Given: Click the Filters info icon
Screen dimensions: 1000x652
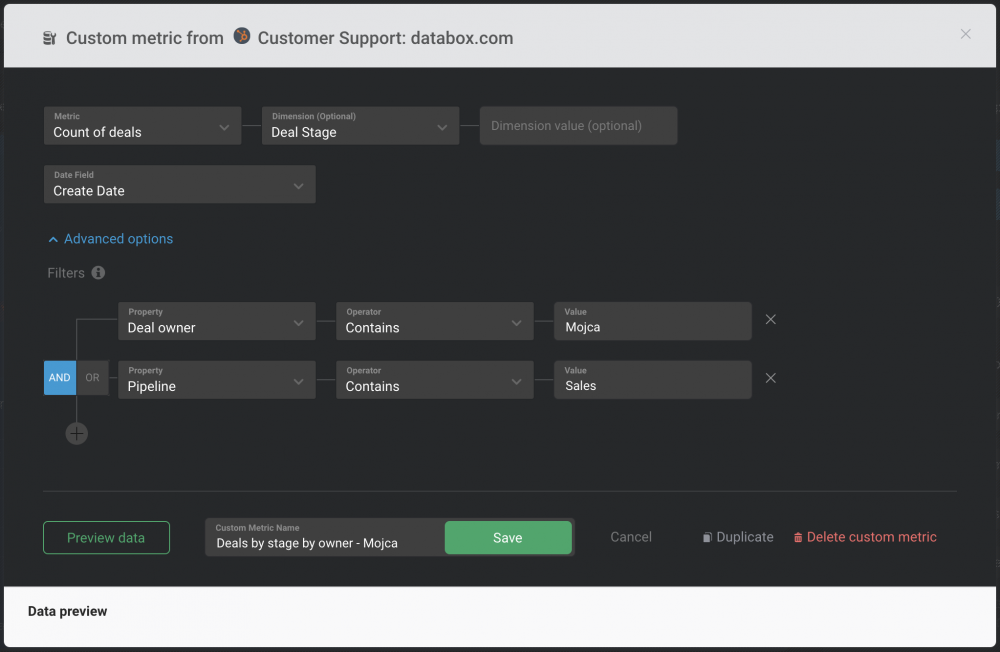Looking at the screenshot, I should coord(98,273).
